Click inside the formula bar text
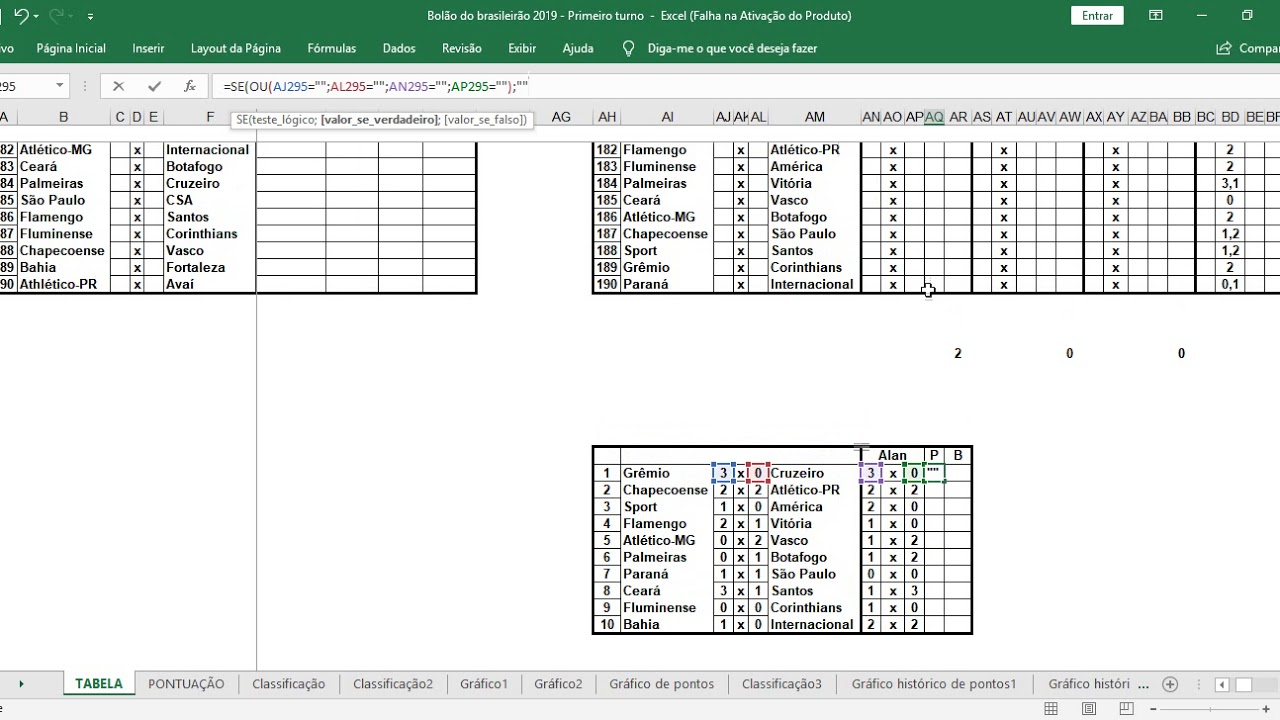 point(376,87)
